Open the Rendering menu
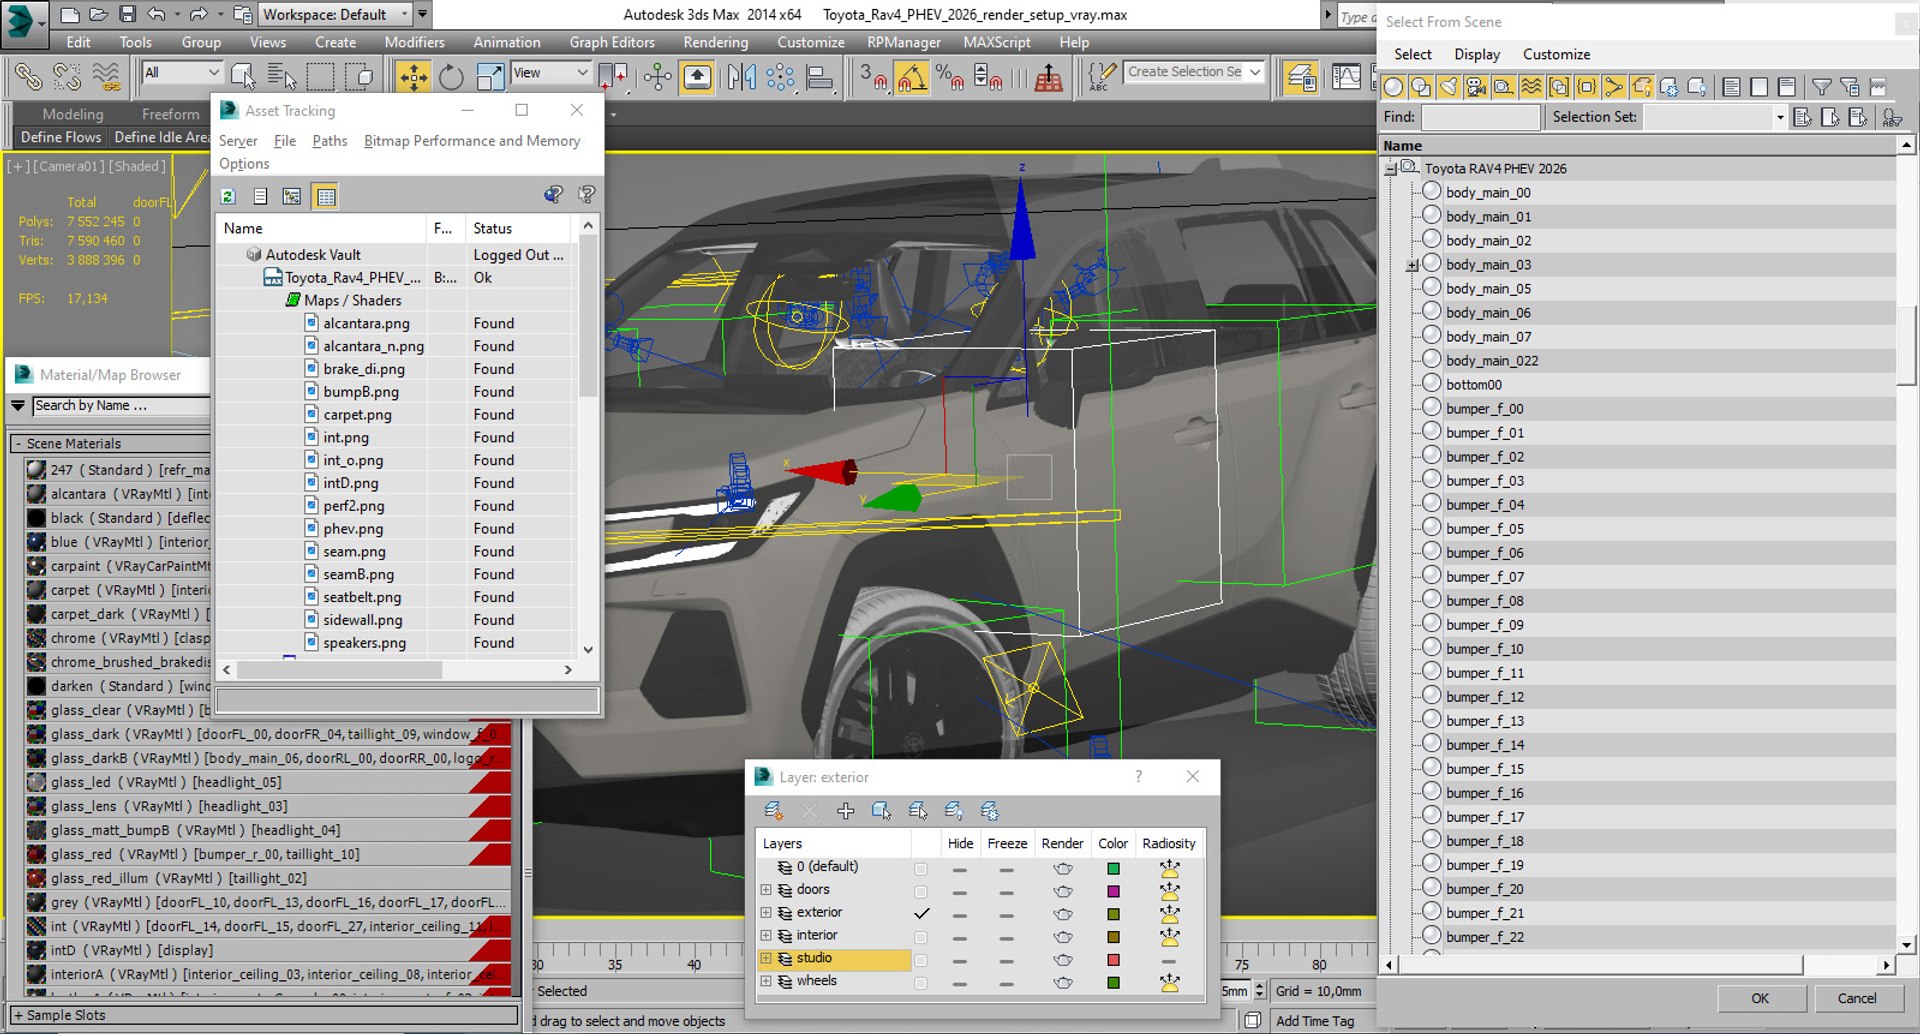 [x=715, y=42]
